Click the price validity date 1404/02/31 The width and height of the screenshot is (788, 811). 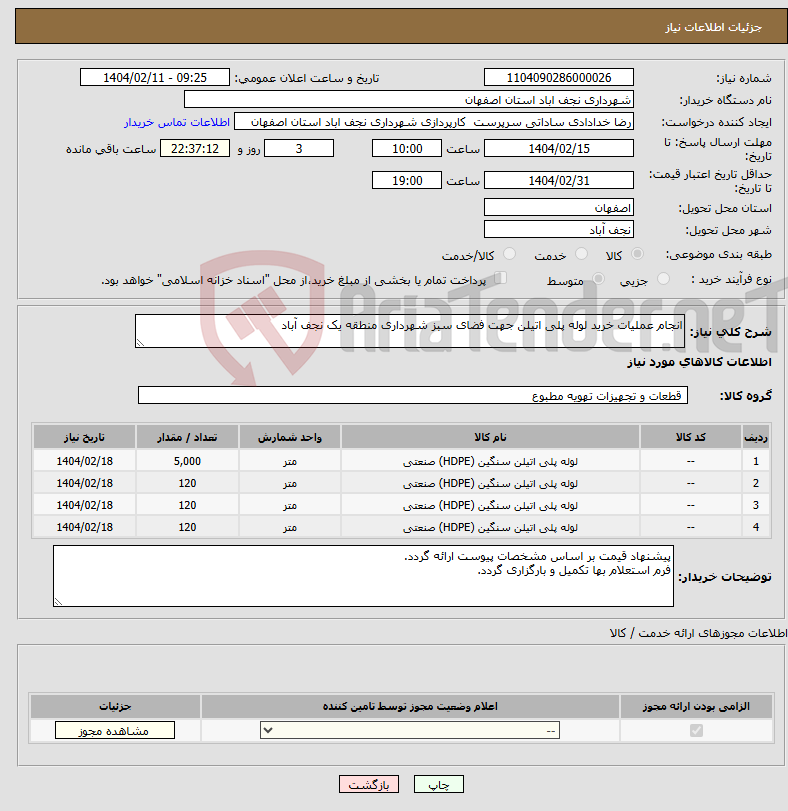pos(558,181)
